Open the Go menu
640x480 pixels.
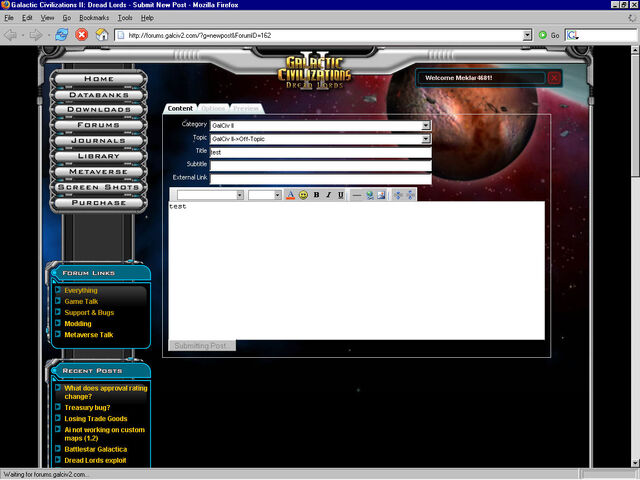click(x=67, y=18)
